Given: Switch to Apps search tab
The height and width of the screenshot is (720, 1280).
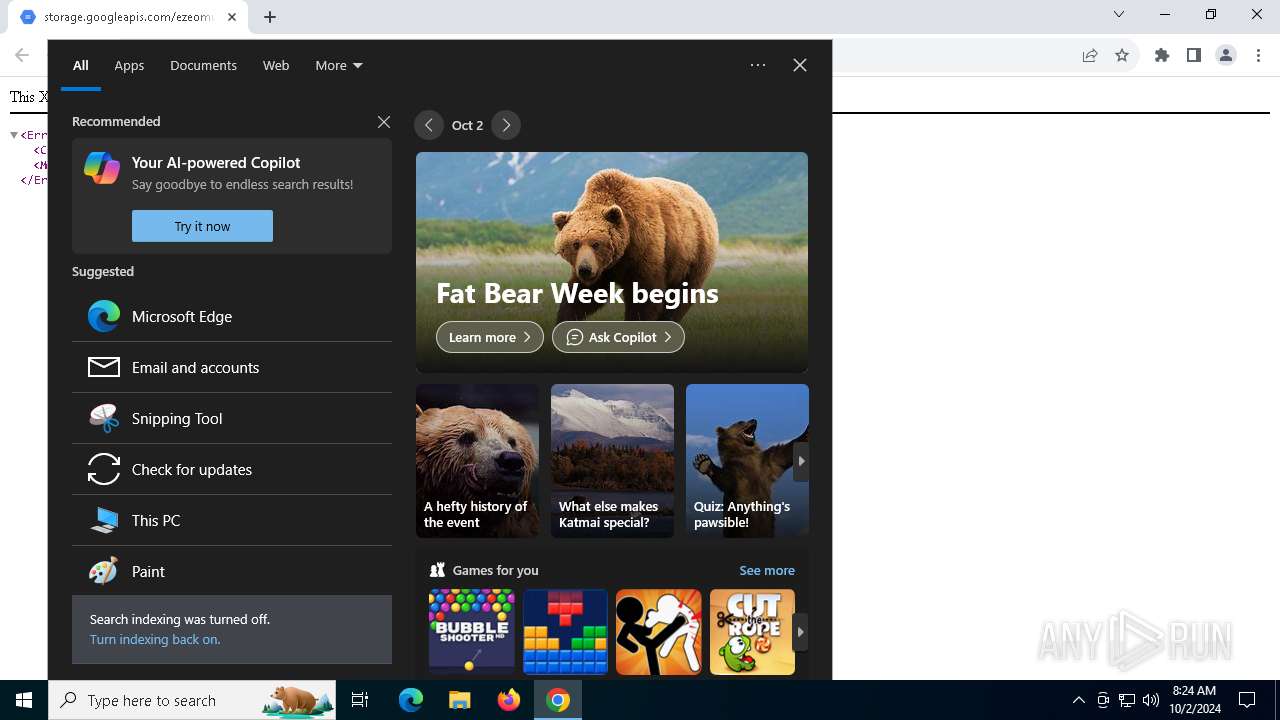Looking at the screenshot, I should (129, 65).
